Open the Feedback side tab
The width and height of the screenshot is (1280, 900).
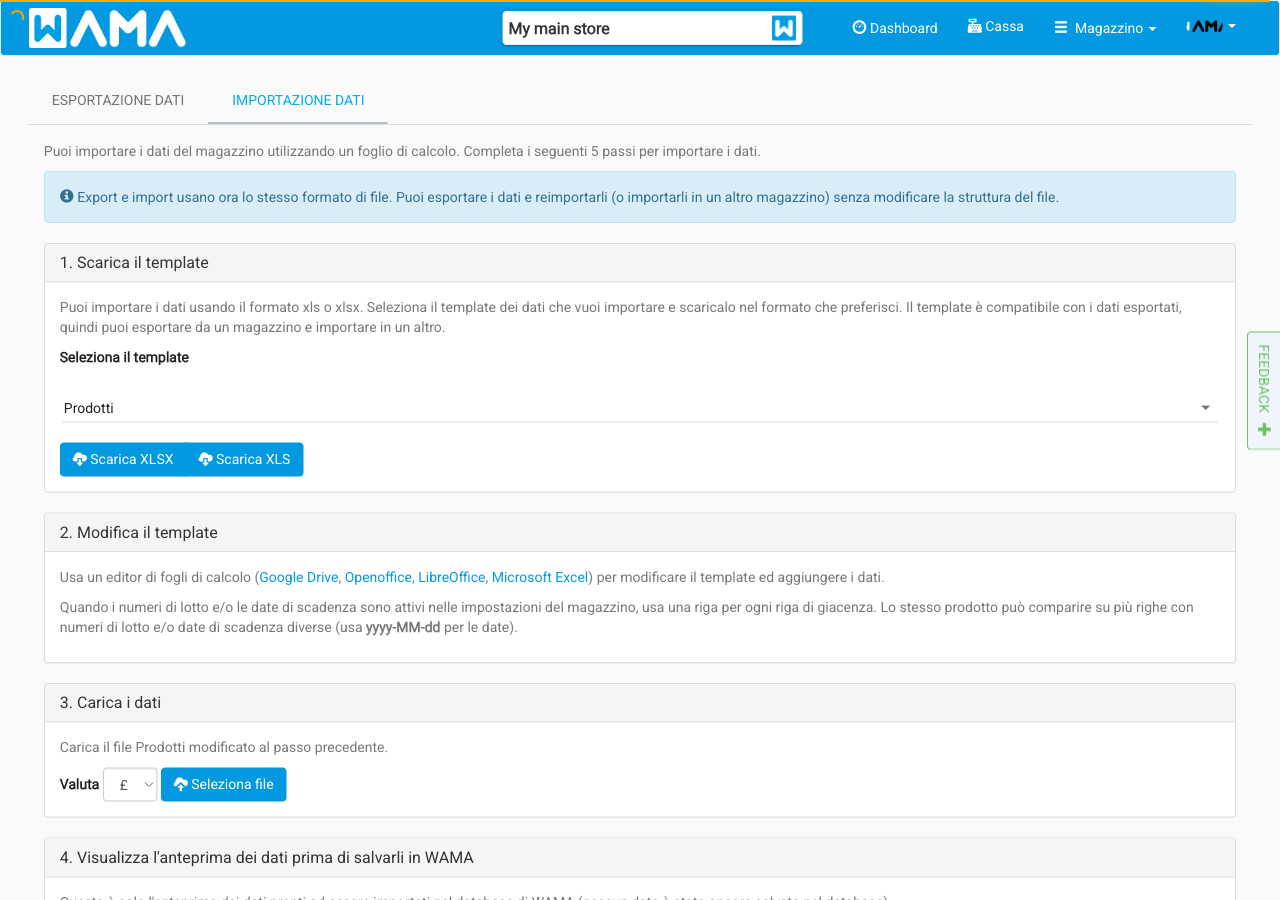pos(1264,391)
